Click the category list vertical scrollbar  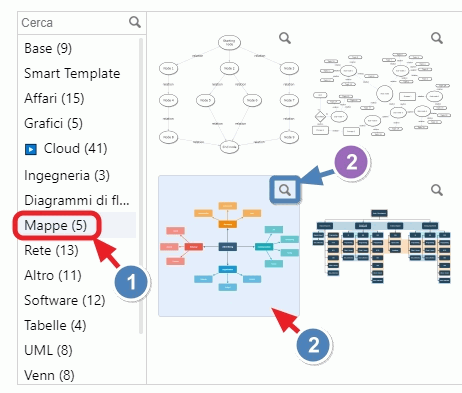141,186
